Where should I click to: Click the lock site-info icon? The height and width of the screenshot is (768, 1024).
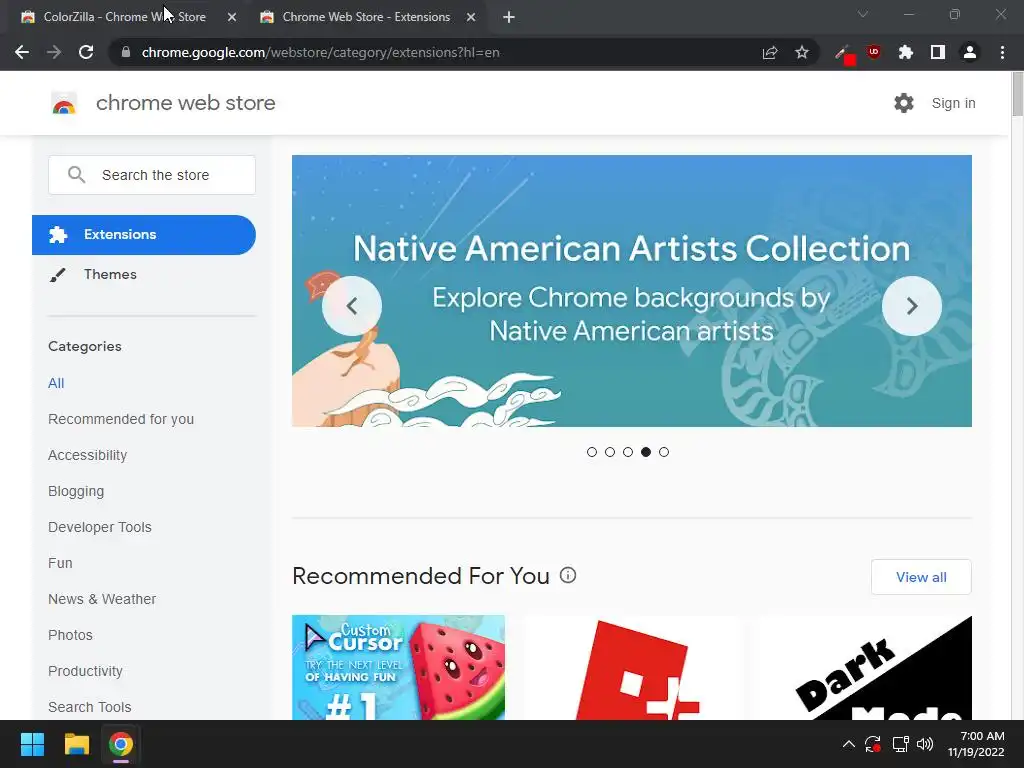click(x=126, y=52)
